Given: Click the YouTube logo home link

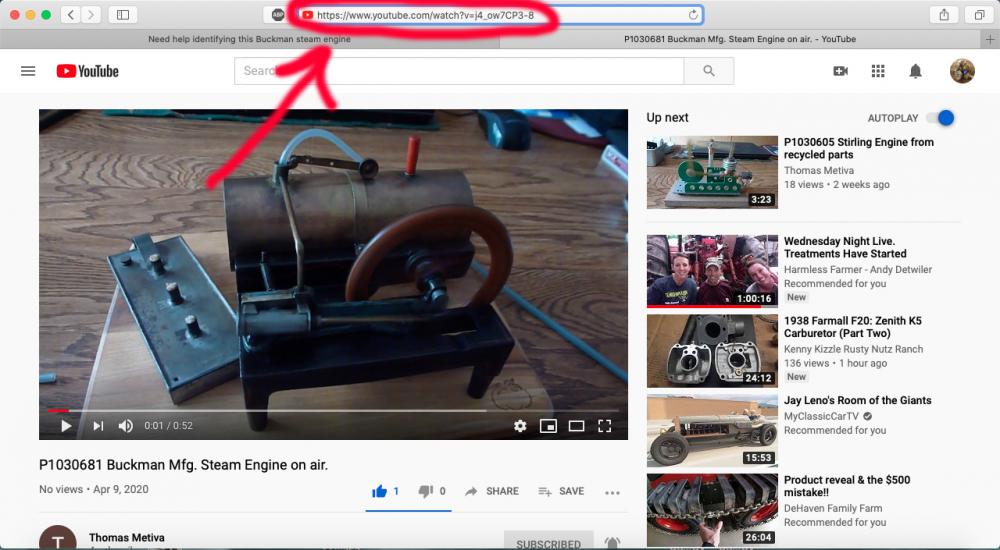Looking at the screenshot, I should coord(87,71).
